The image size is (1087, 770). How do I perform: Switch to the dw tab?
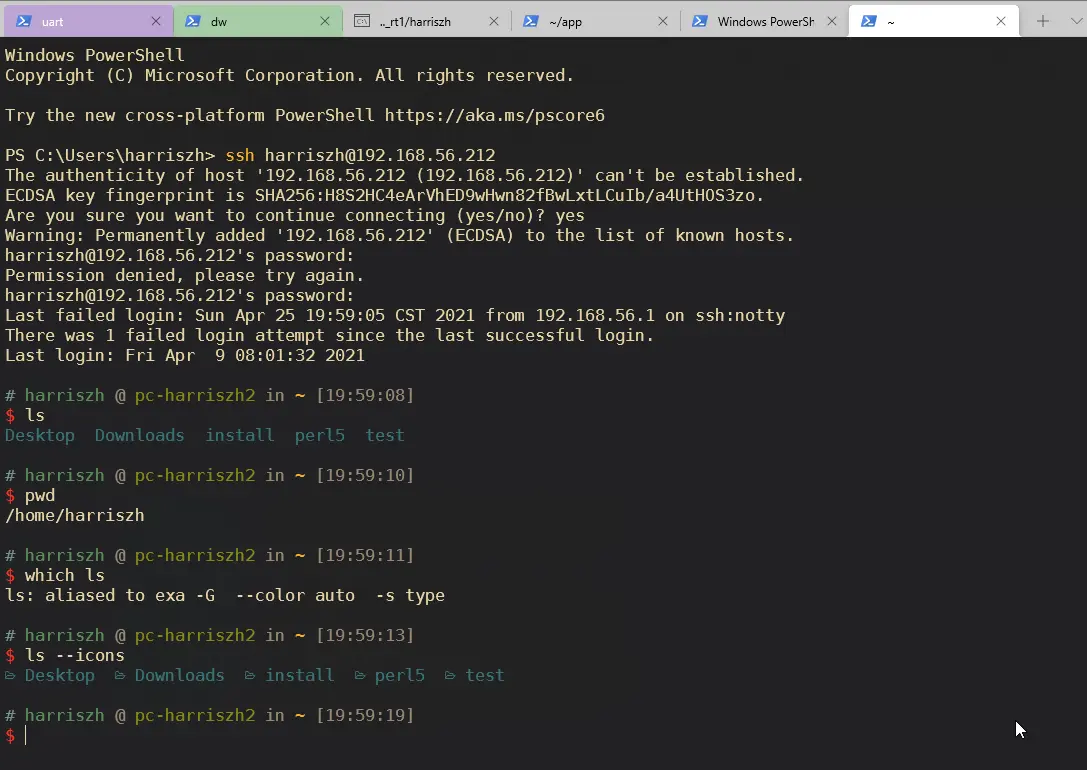pos(258,21)
